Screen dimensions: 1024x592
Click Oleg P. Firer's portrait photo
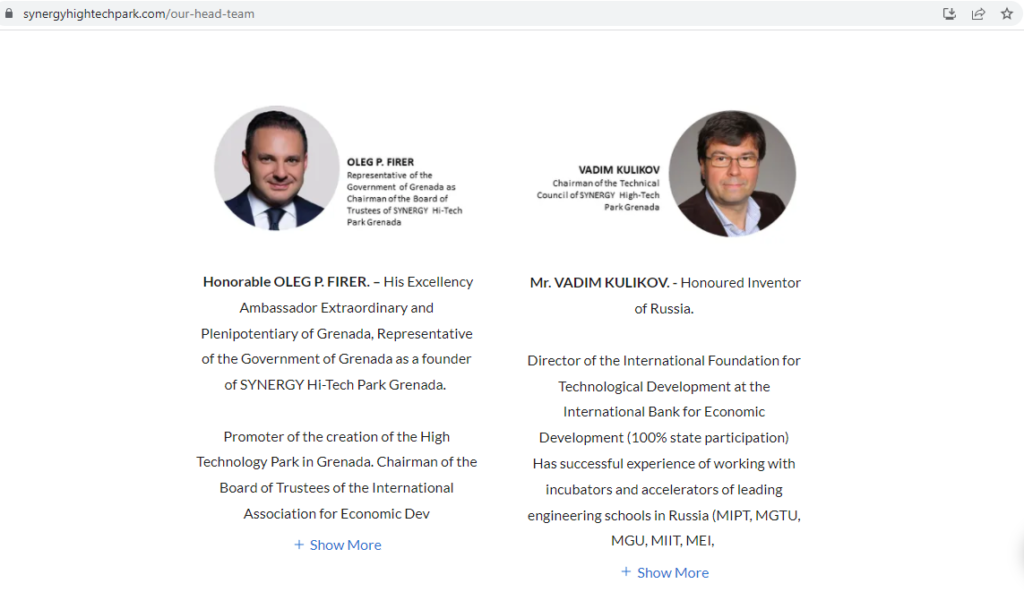(x=276, y=169)
